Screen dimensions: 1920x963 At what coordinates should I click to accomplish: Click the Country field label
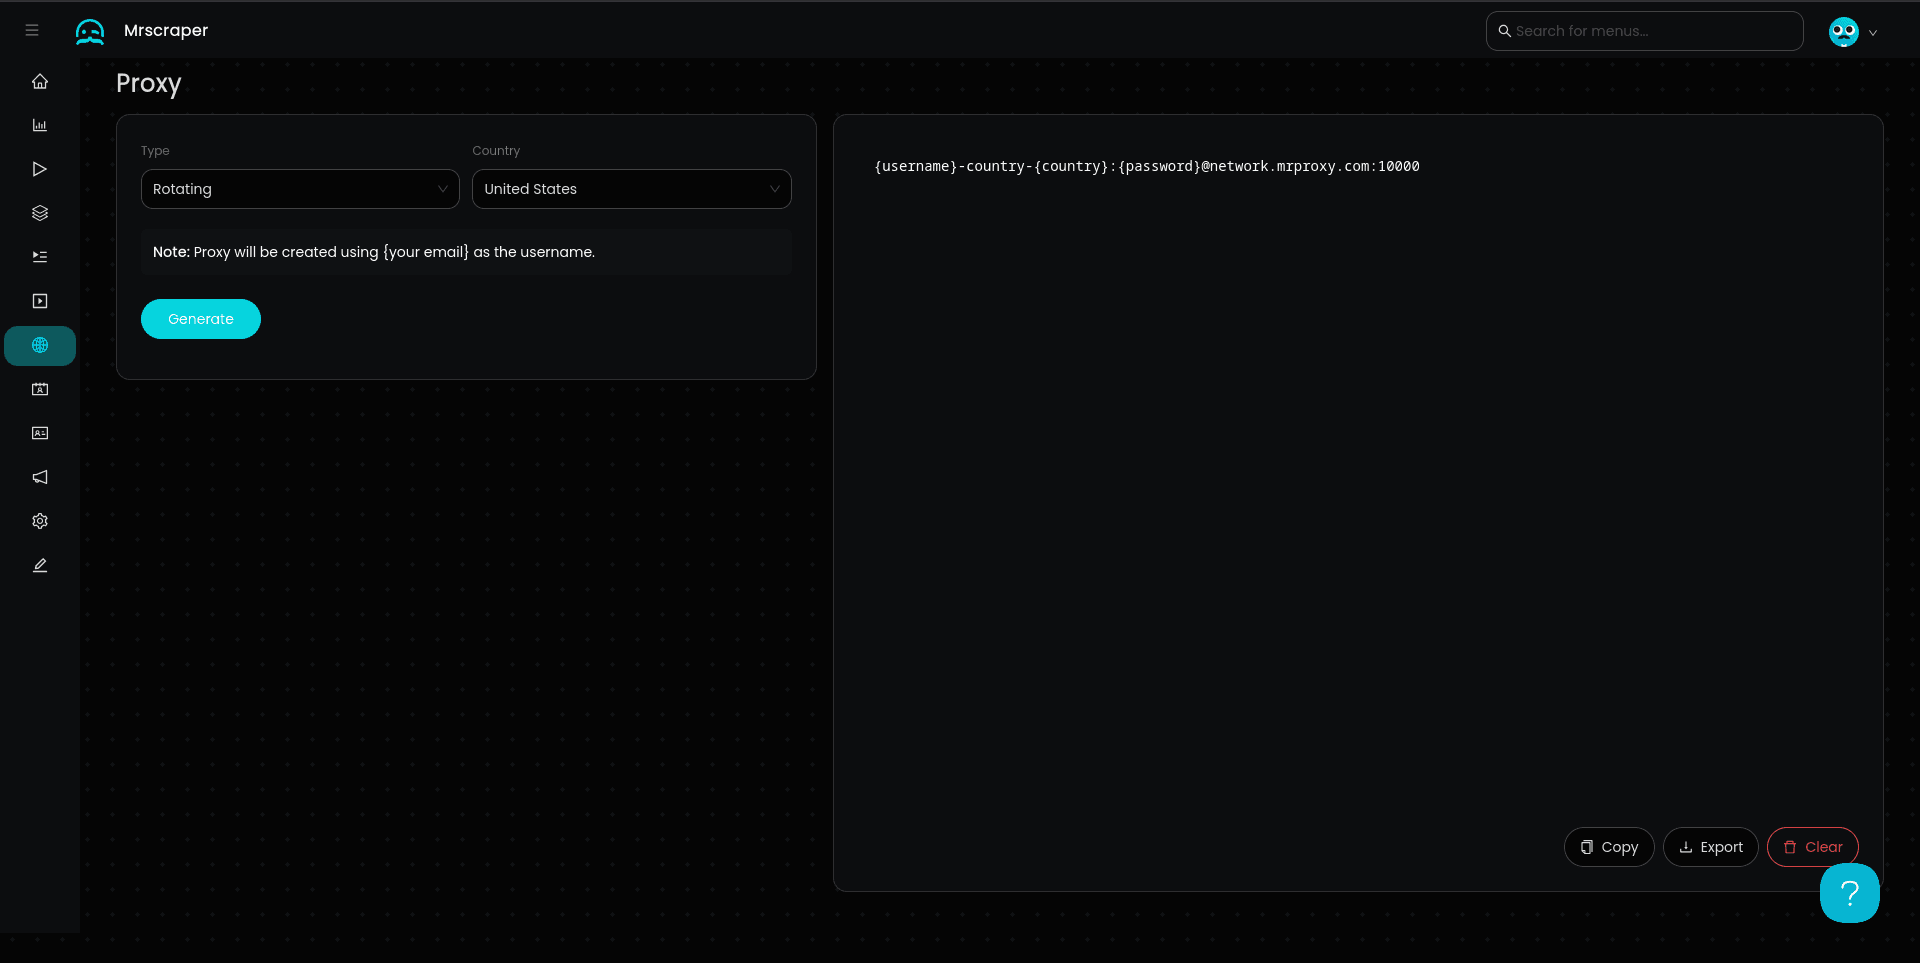point(496,151)
